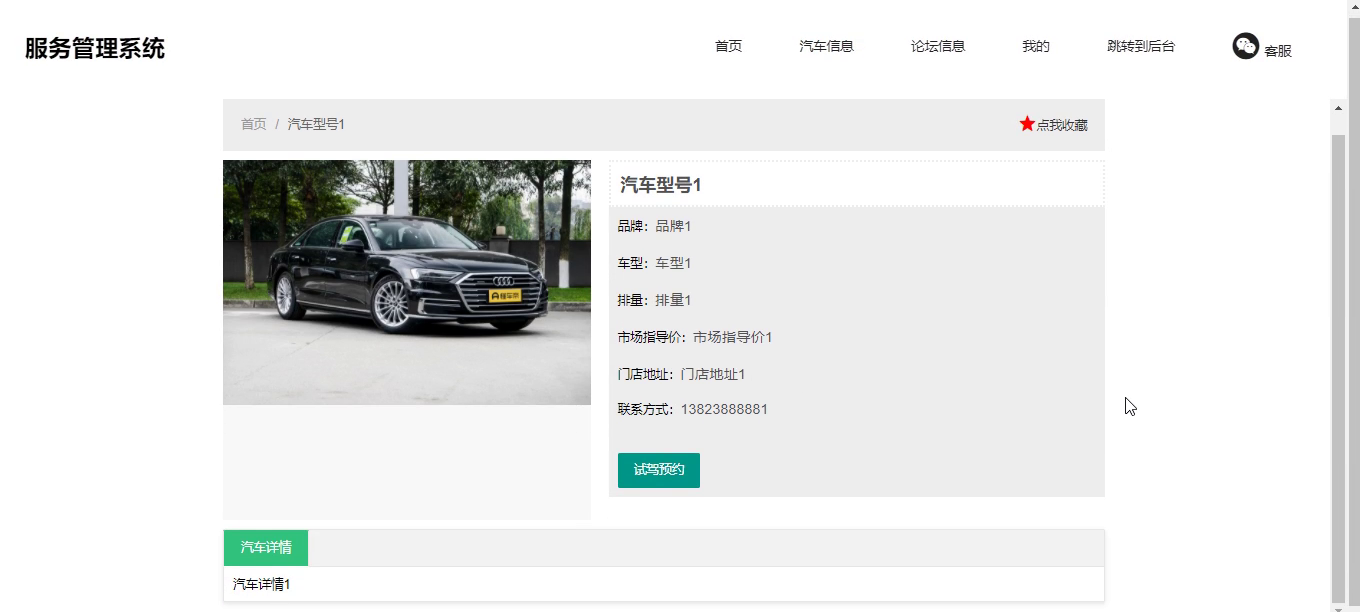Select 我的 in the top navigation
The image size is (1360, 612).
1036,46
